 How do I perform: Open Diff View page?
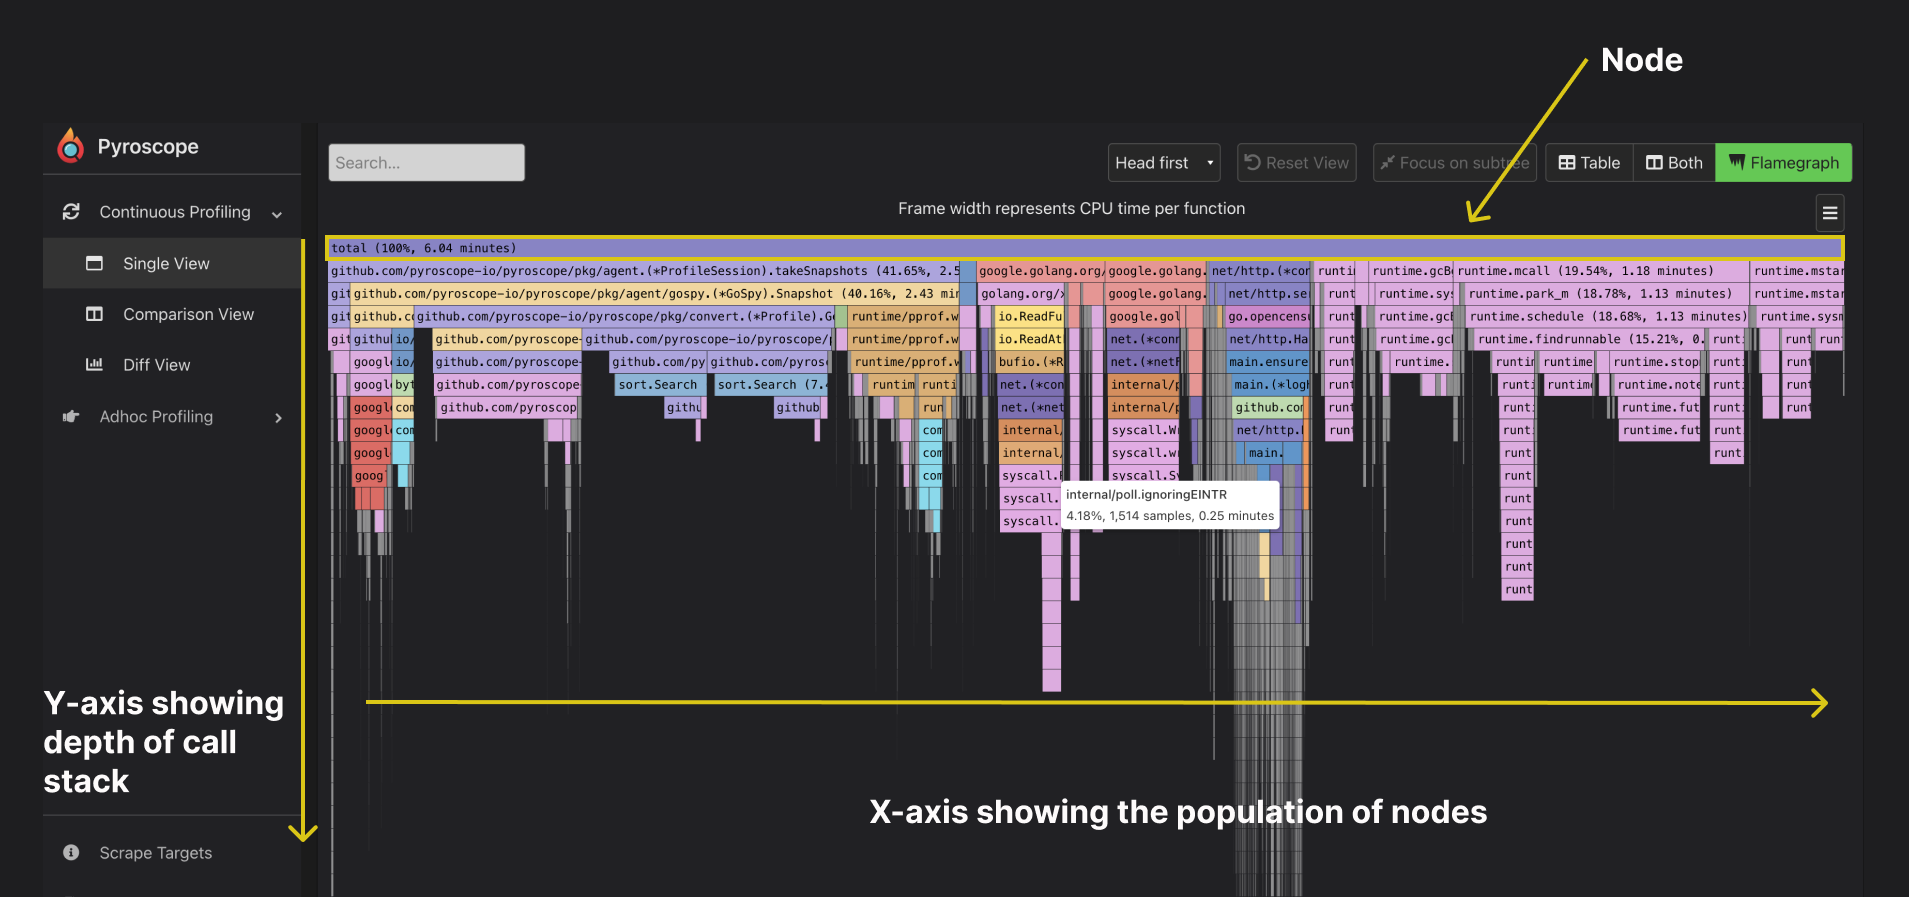pos(172,365)
